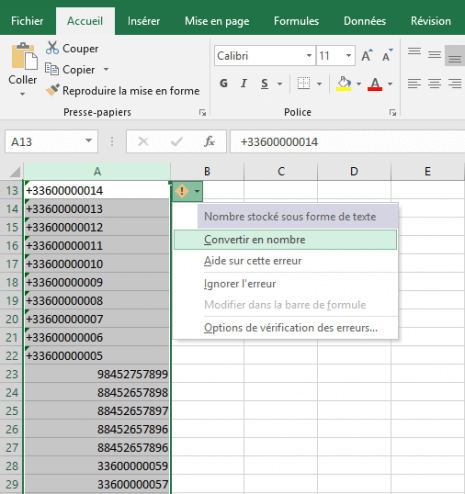The height and width of the screenshot is (494, 465).
Task: Toggle underline S formatting
Action: click(264, 83)
